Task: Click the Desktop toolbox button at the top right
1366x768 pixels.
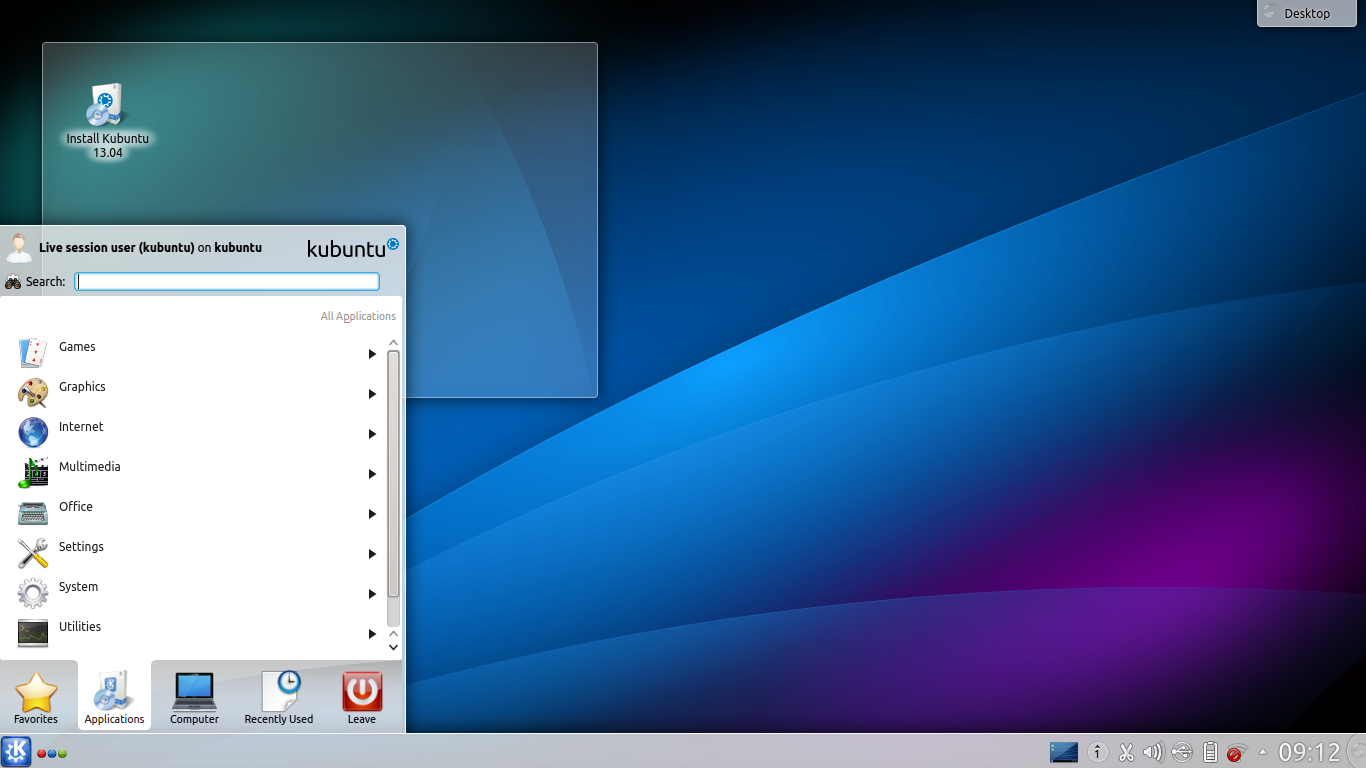Action: coord(1306,13)
